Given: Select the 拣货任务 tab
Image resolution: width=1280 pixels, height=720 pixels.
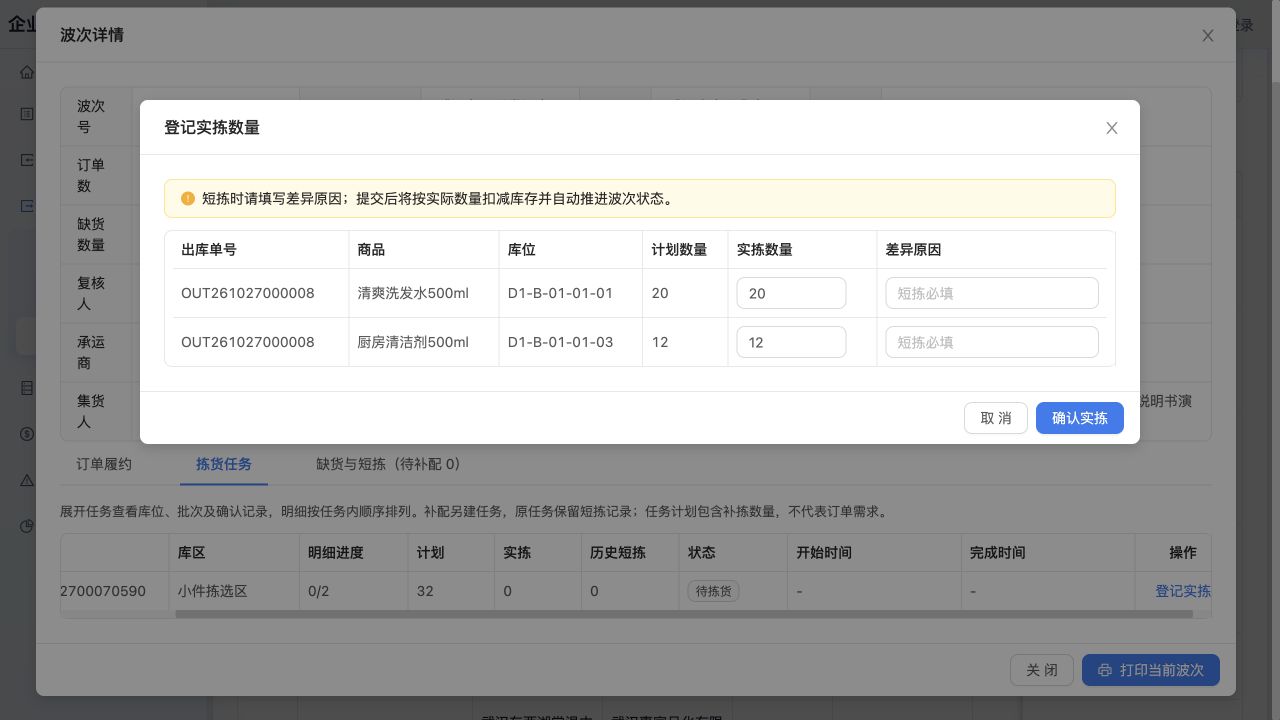Looking at the screenshot, I should (224, 464).
